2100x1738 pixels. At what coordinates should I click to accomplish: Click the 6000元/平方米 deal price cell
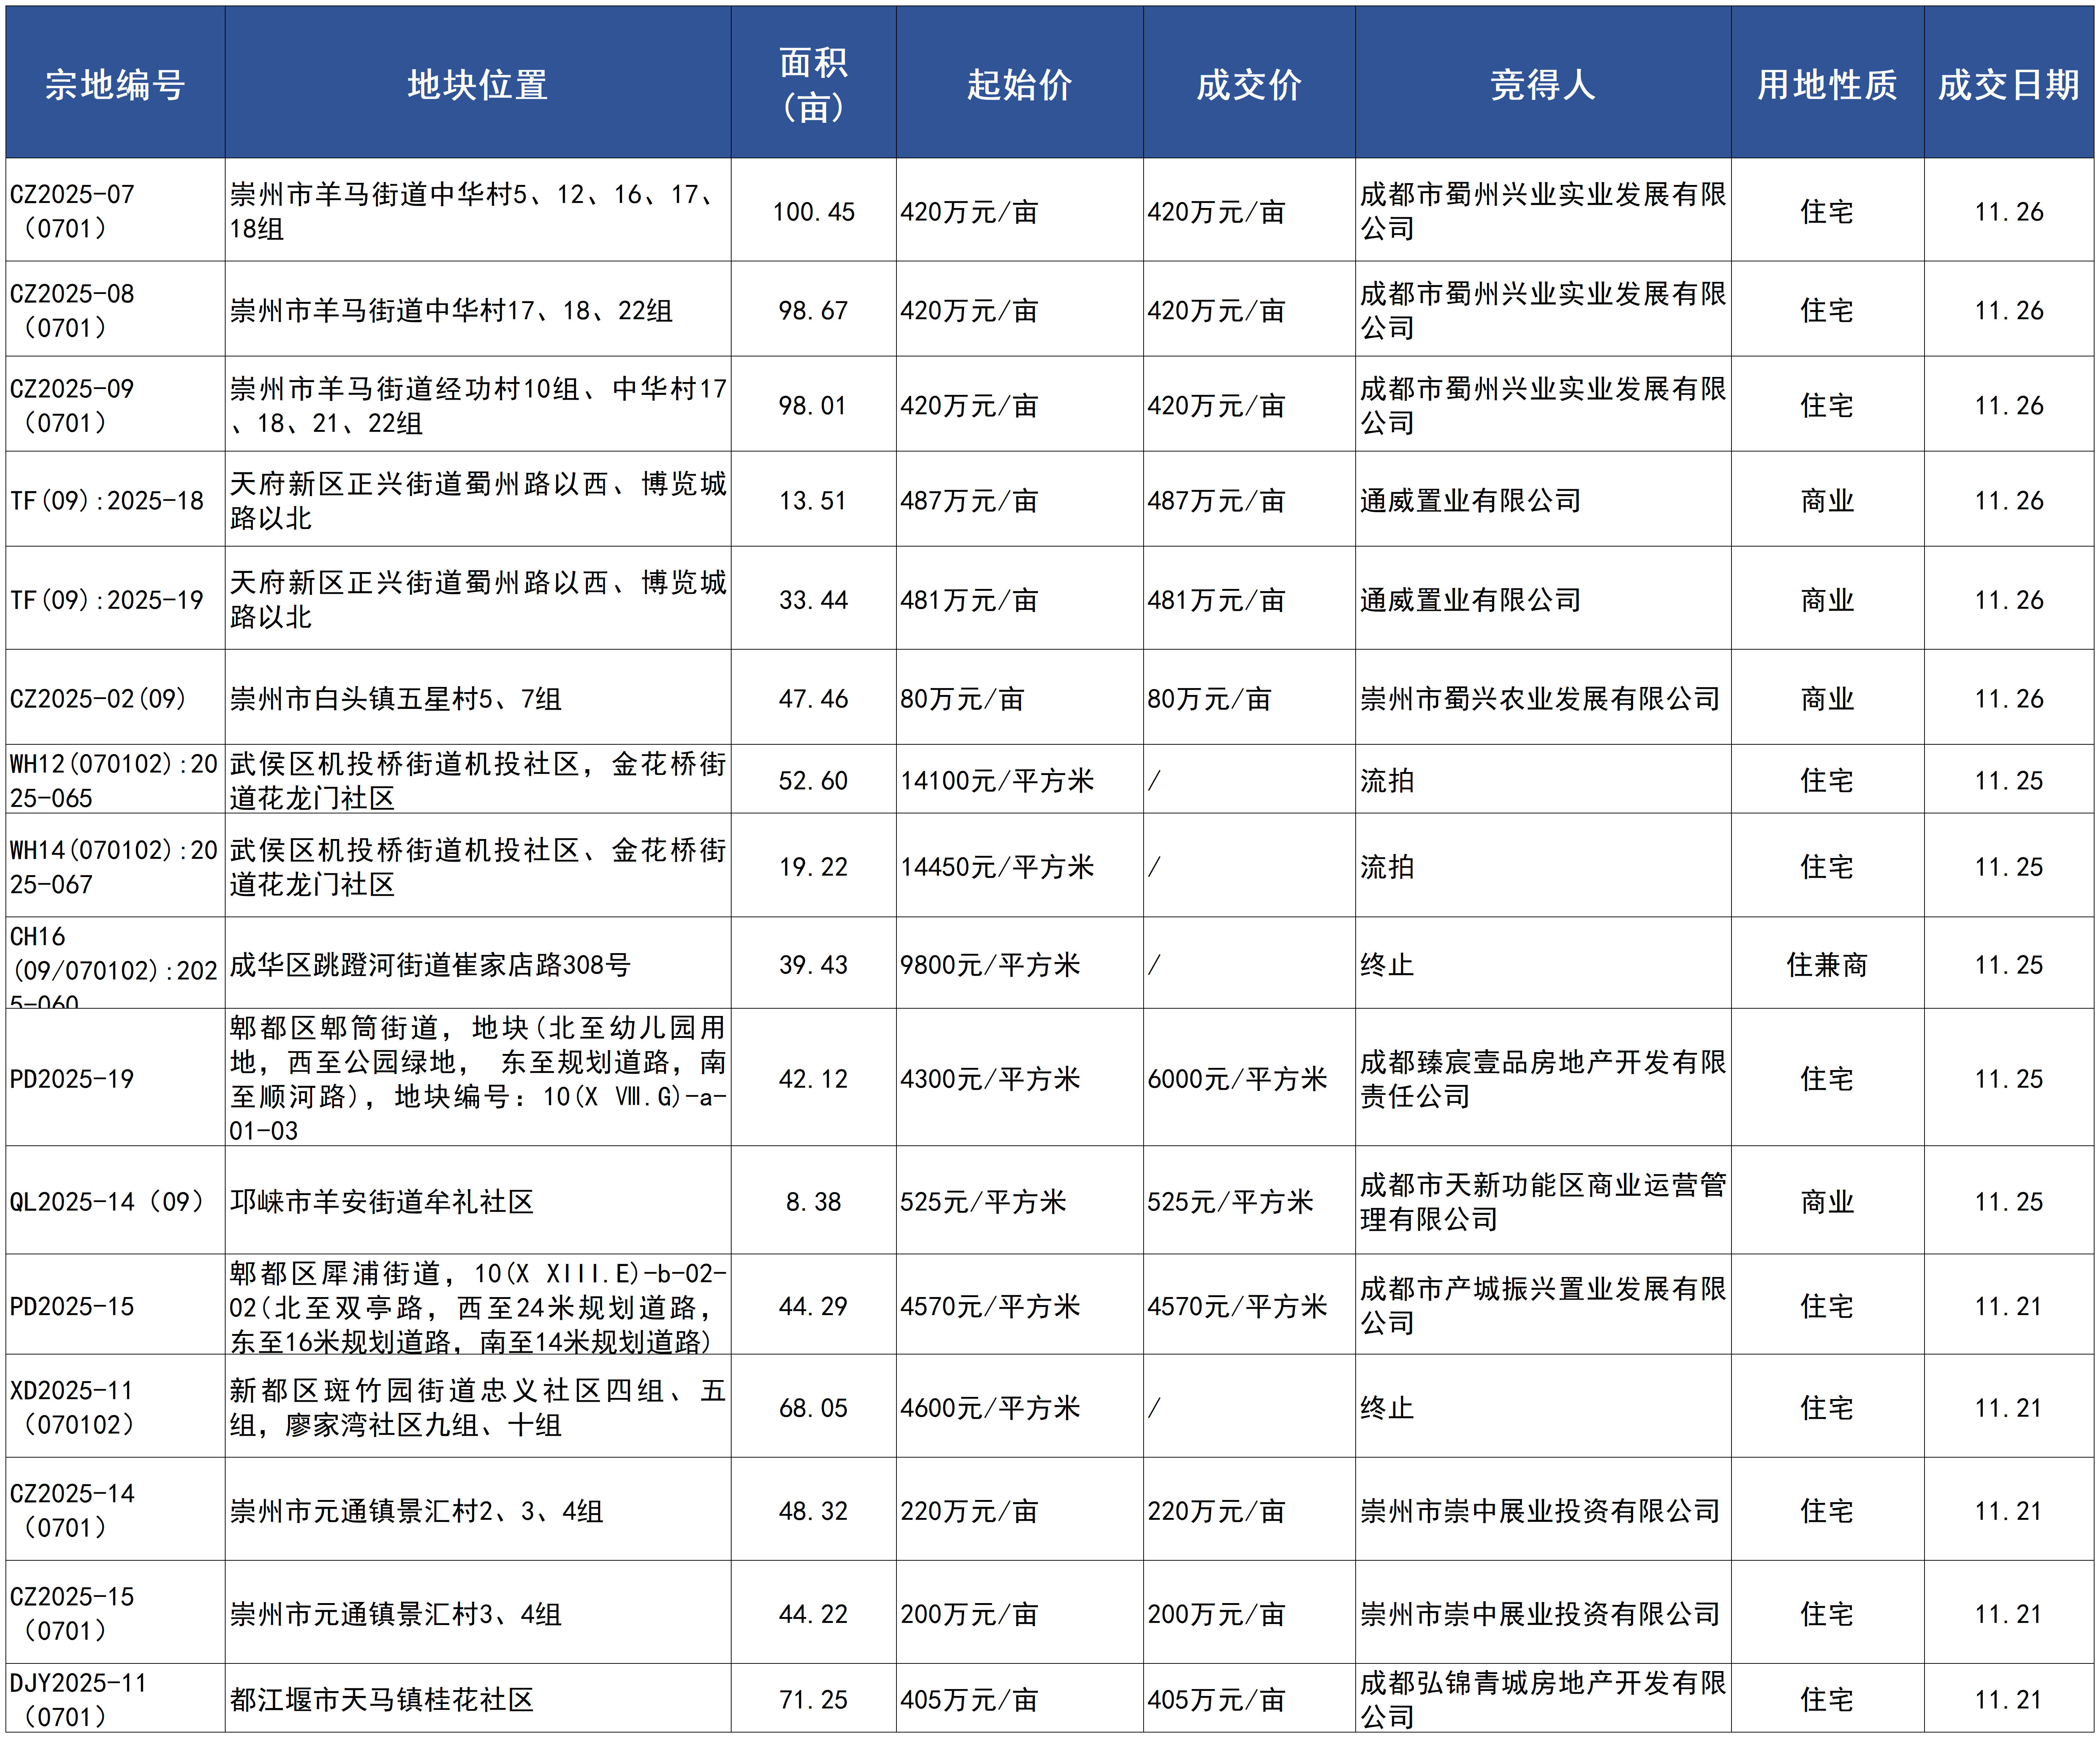tap(1237, 1078)
